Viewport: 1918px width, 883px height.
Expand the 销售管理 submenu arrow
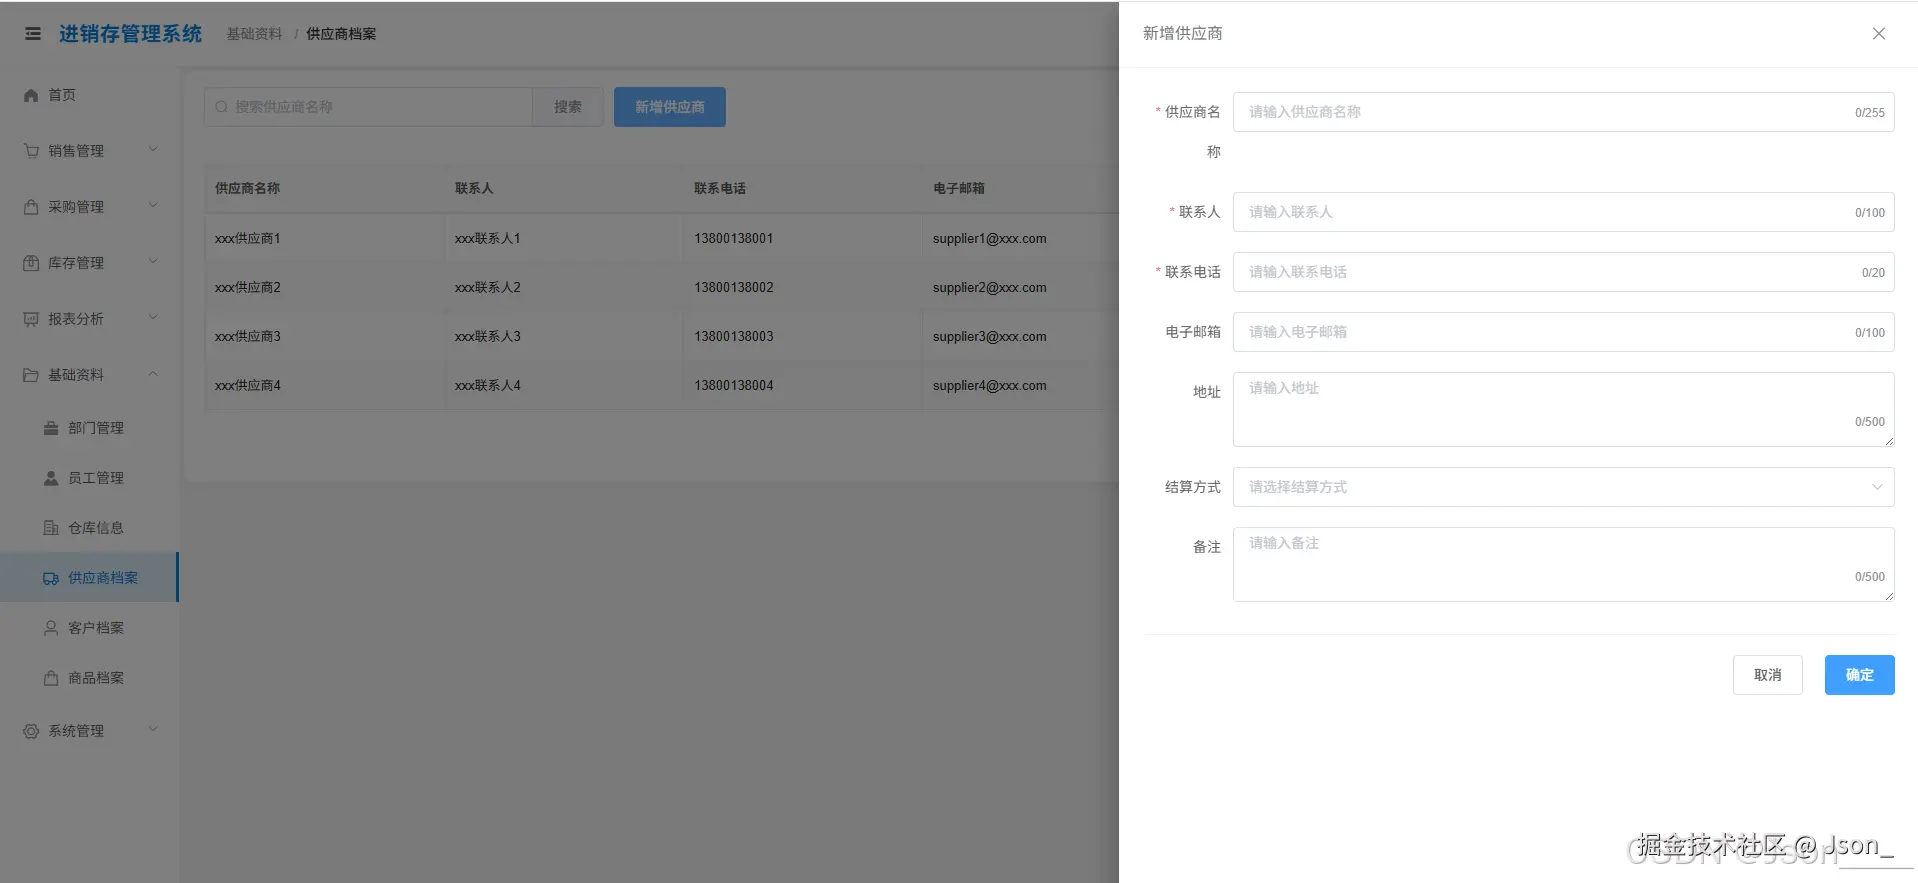(153, 150)
